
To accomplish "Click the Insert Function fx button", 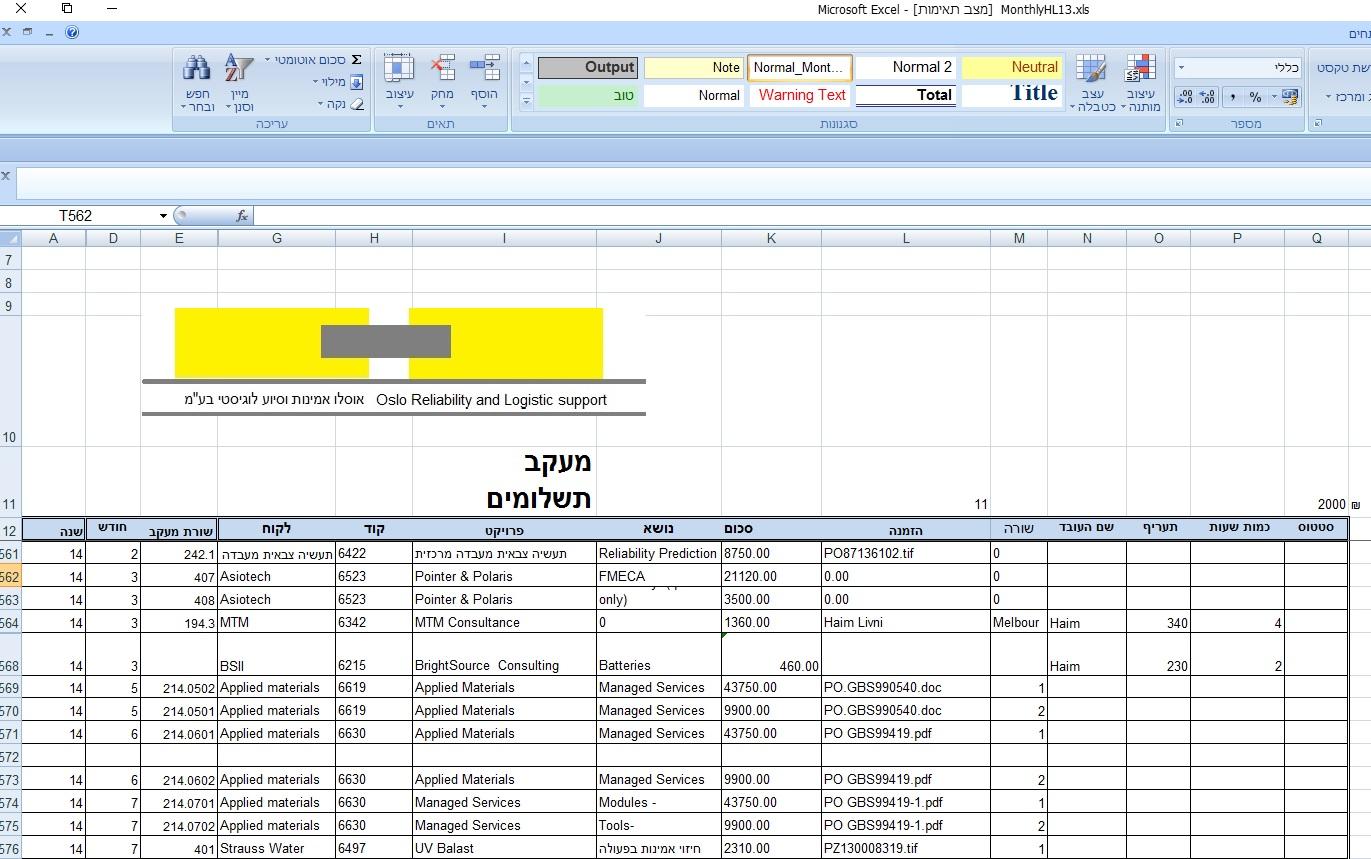I will pyautogui.click(x=242, y=215).
